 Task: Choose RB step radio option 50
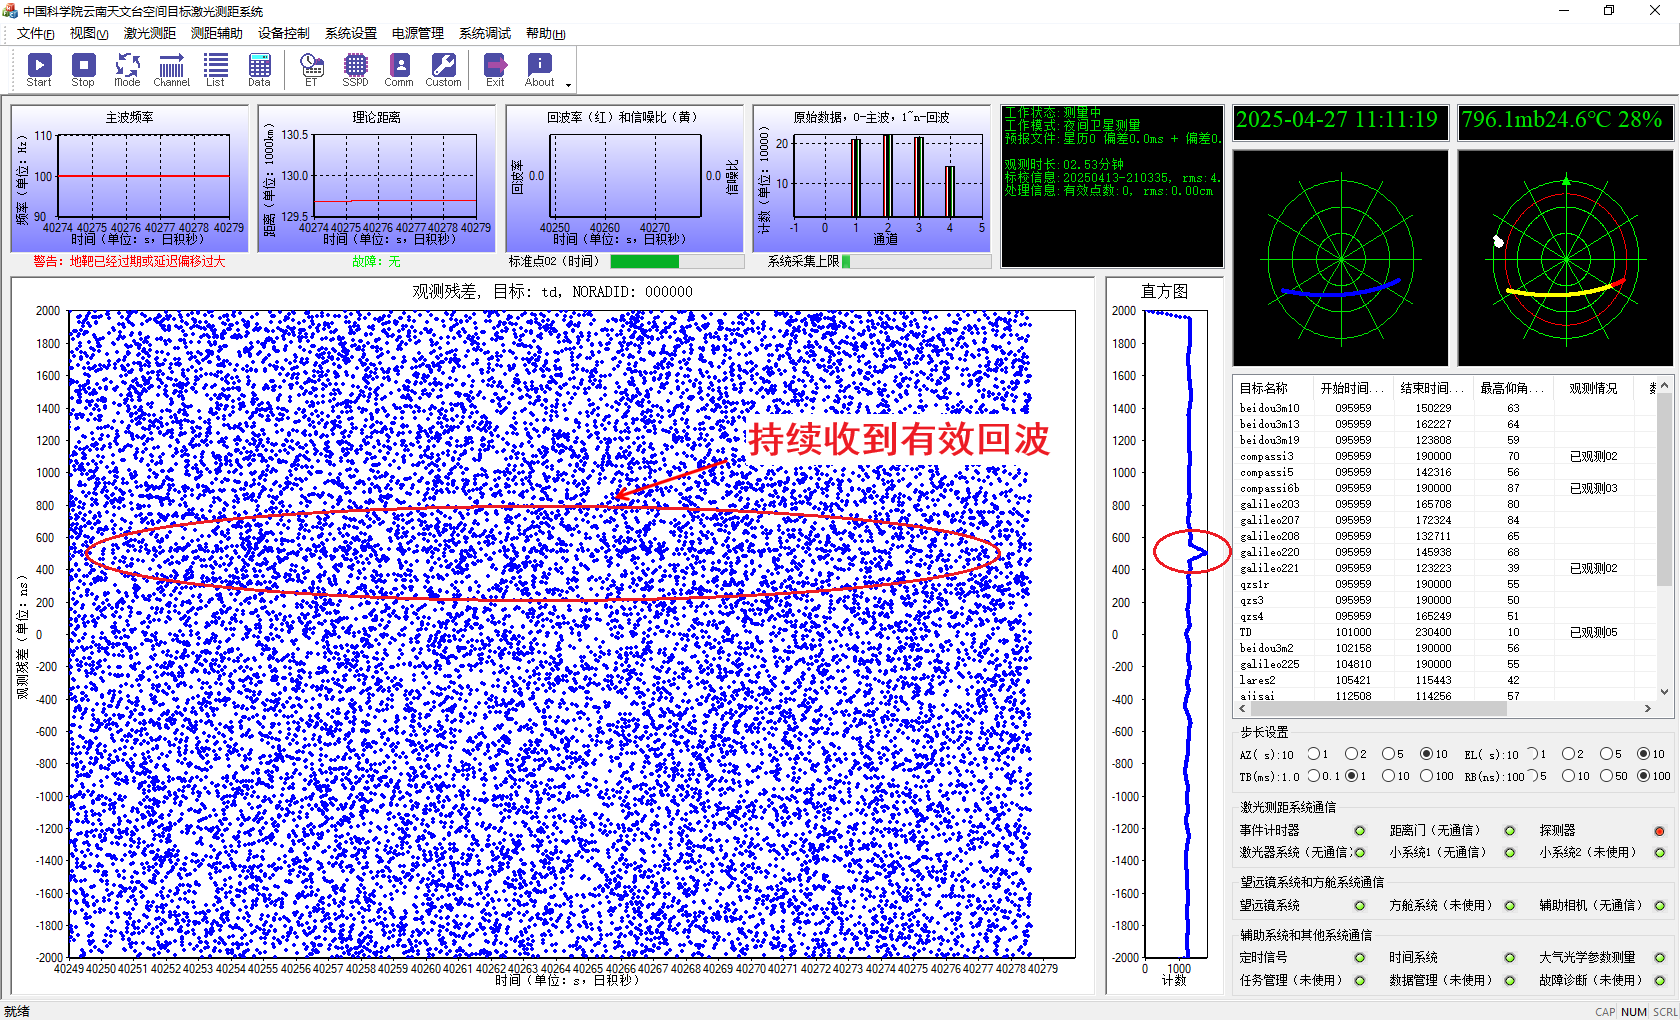1606,776
